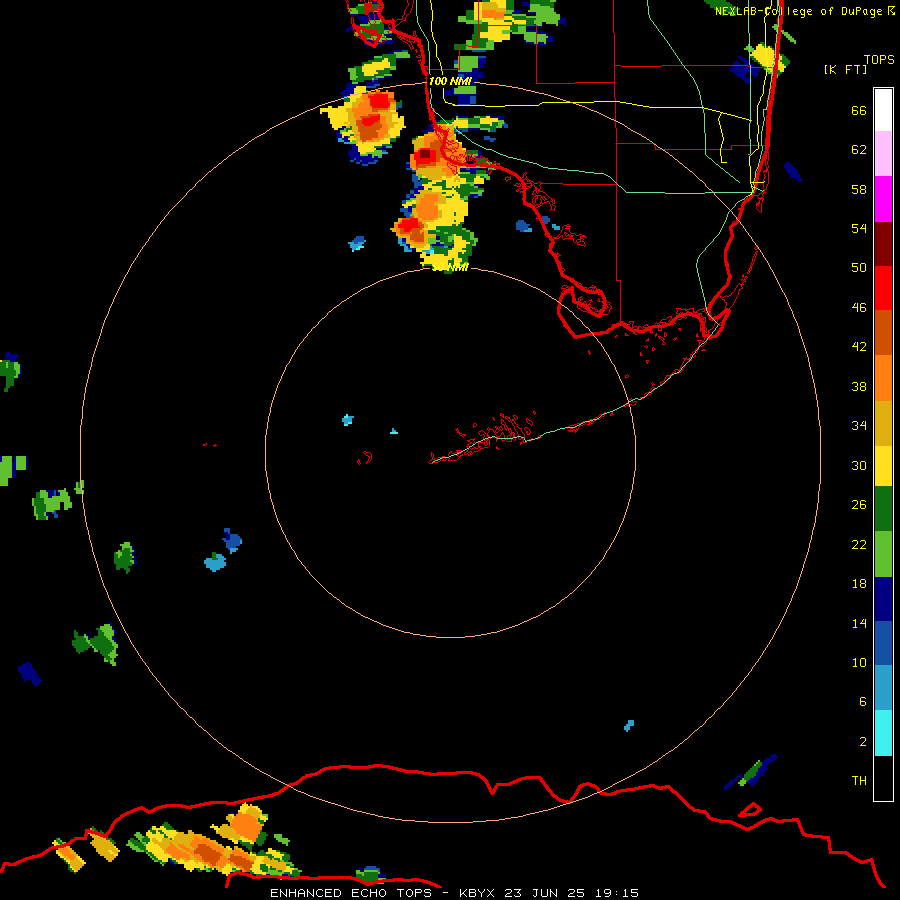Viewport: 900px width, 900px height.
Task: Select legend value 38
Action: click(x=859, y=387)
